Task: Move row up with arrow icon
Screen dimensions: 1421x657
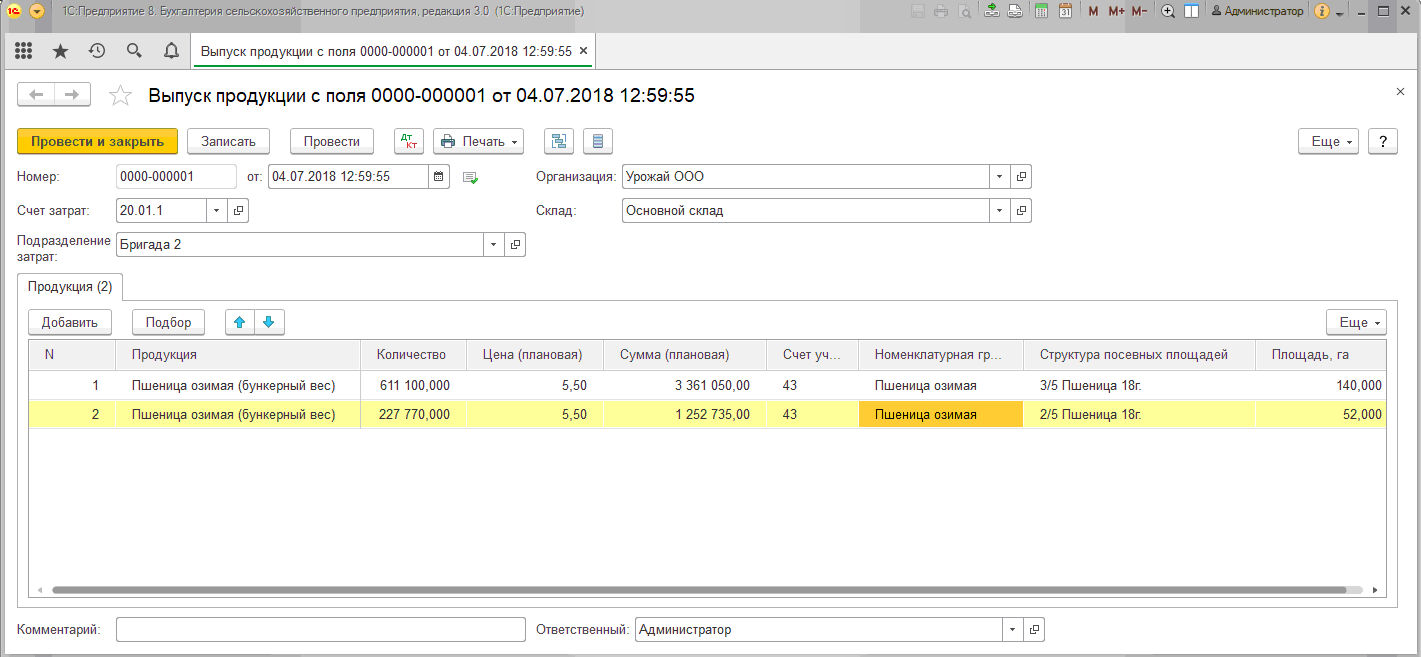Action: 240,322
